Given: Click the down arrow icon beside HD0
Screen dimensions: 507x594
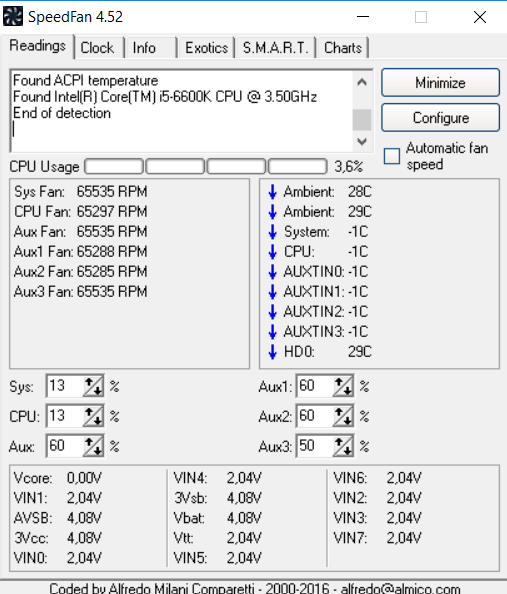Looking at the screenshot, I should [x=272, y=352].
